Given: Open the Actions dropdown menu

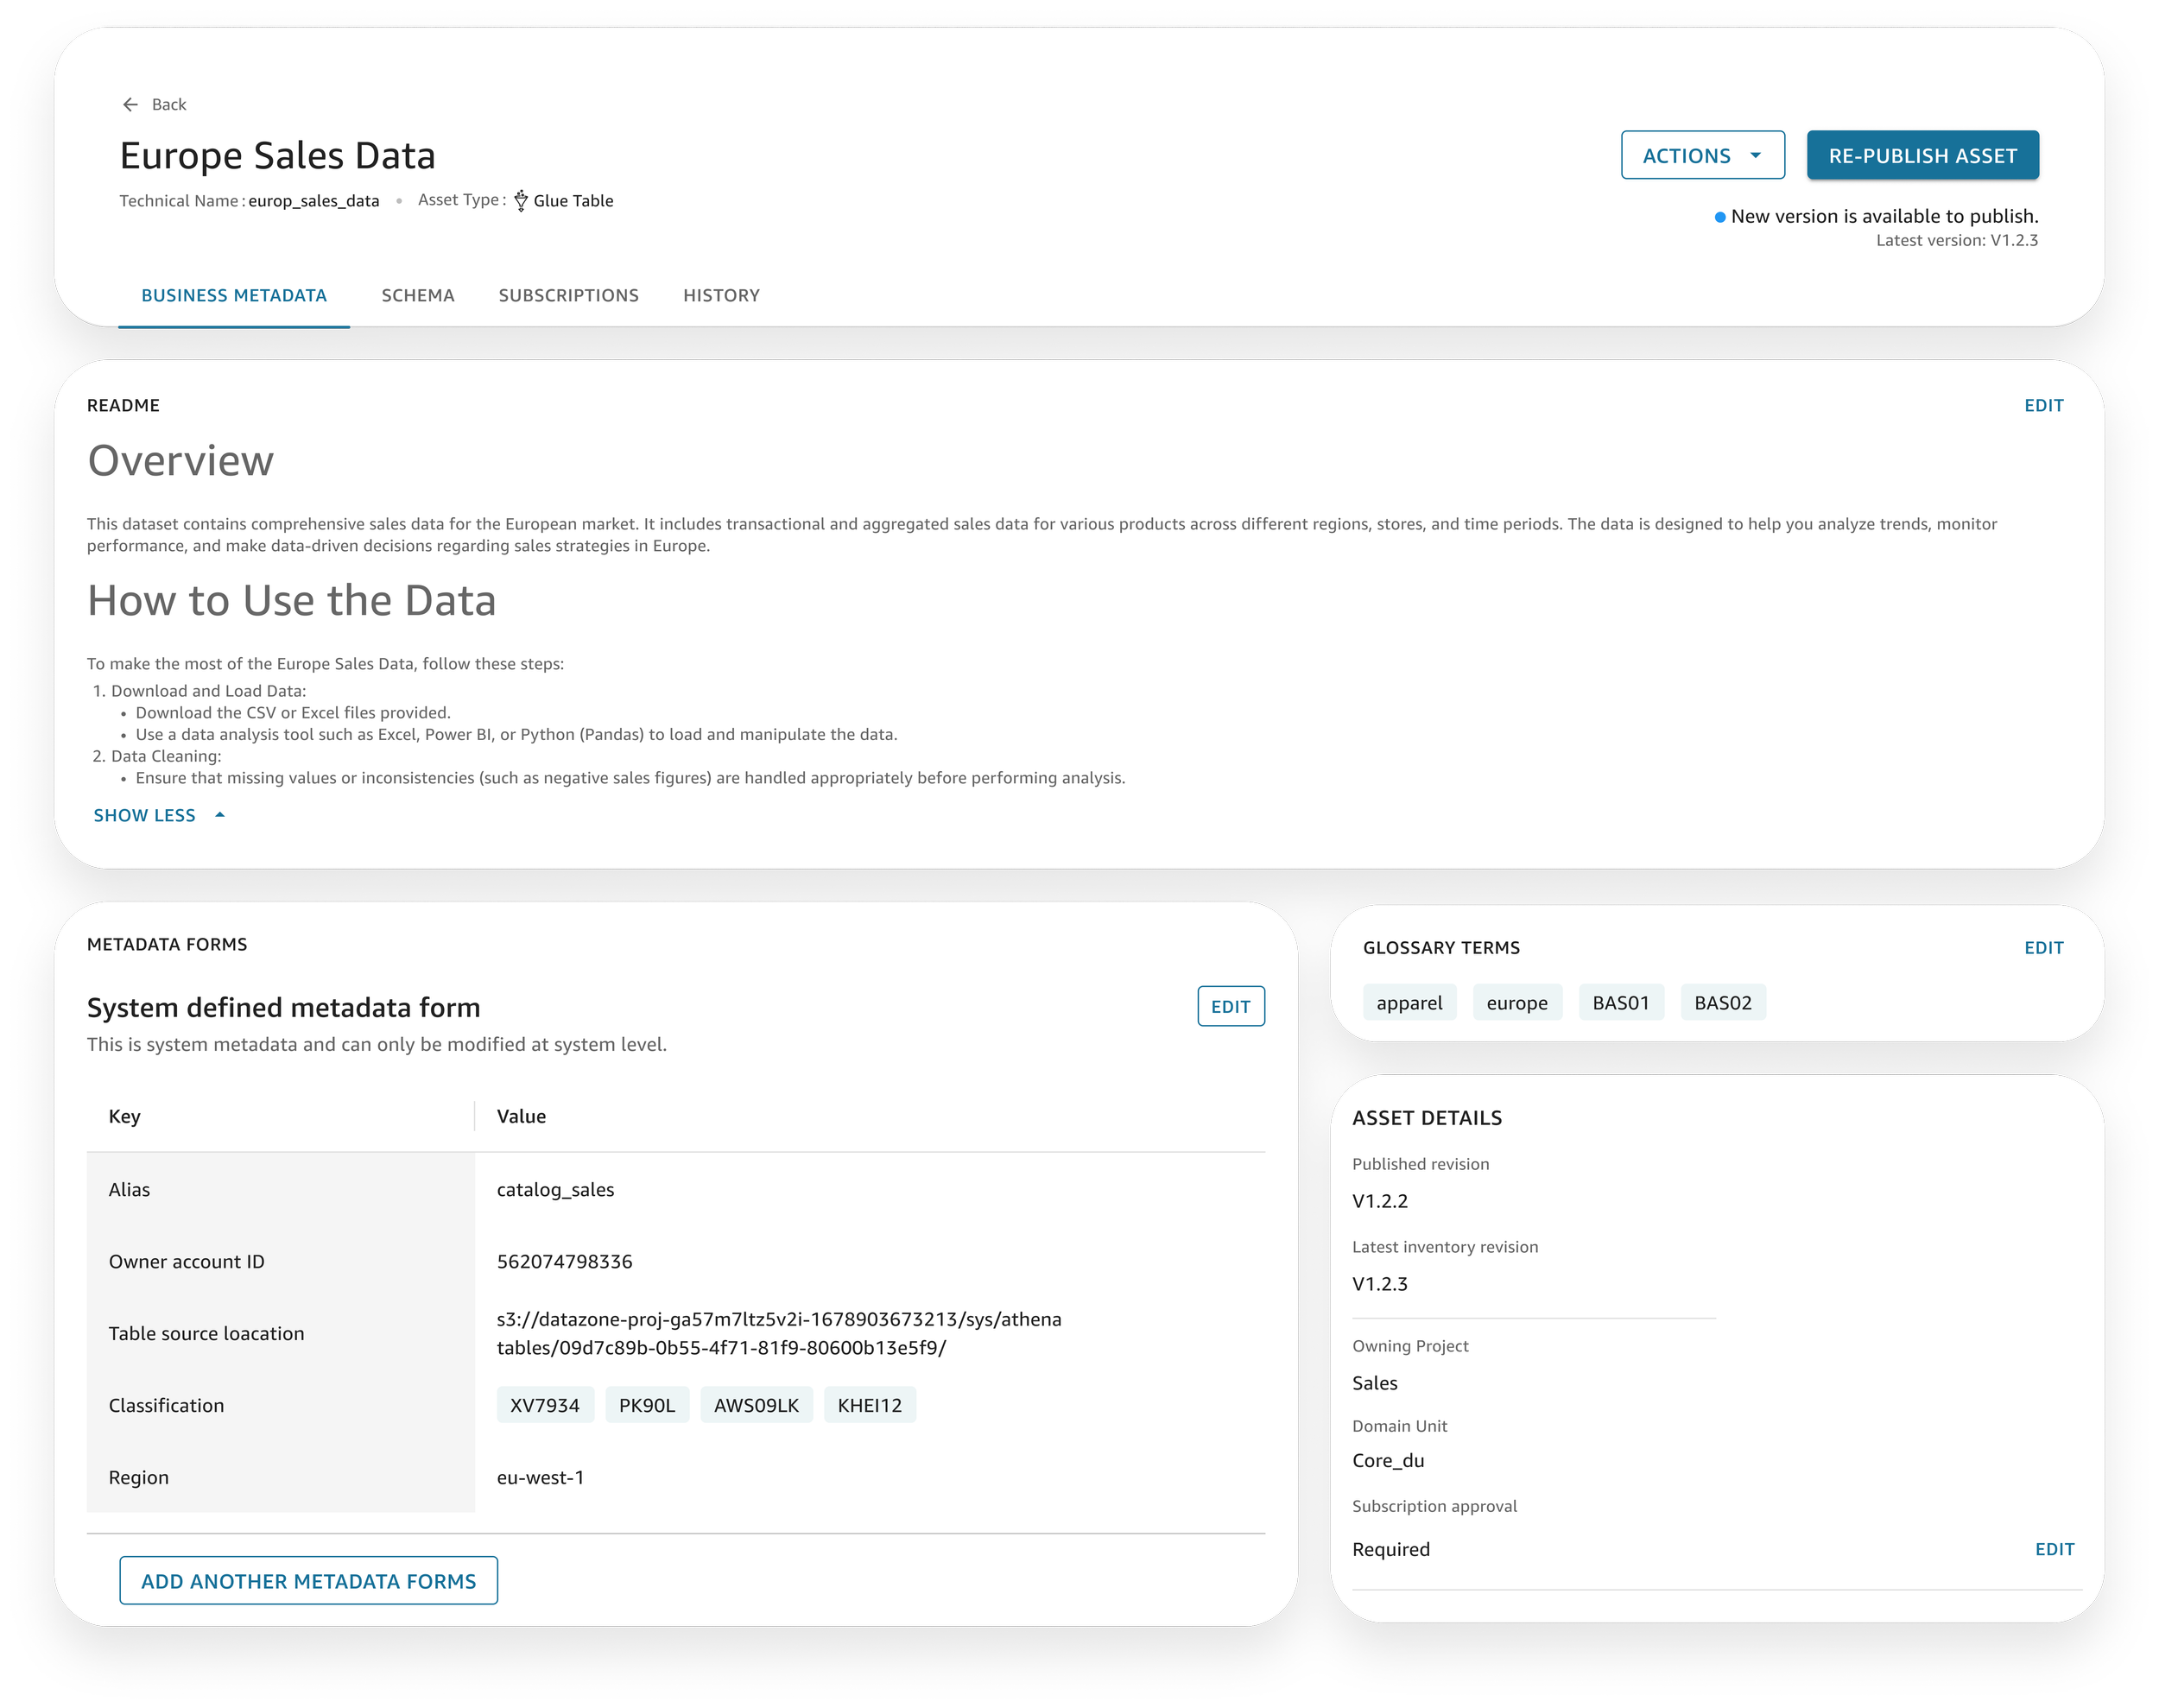Looking at the screenshot, I should pos(1702,156).
